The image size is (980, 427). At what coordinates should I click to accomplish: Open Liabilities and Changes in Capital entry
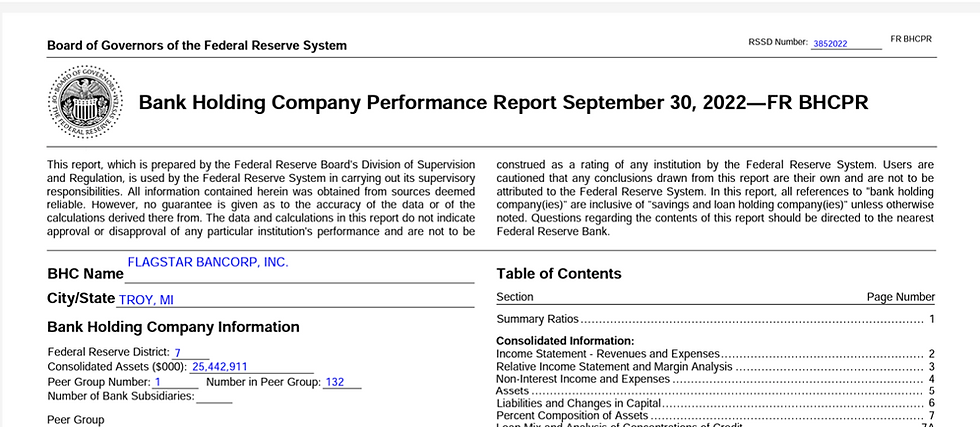[x=716, y=403]
